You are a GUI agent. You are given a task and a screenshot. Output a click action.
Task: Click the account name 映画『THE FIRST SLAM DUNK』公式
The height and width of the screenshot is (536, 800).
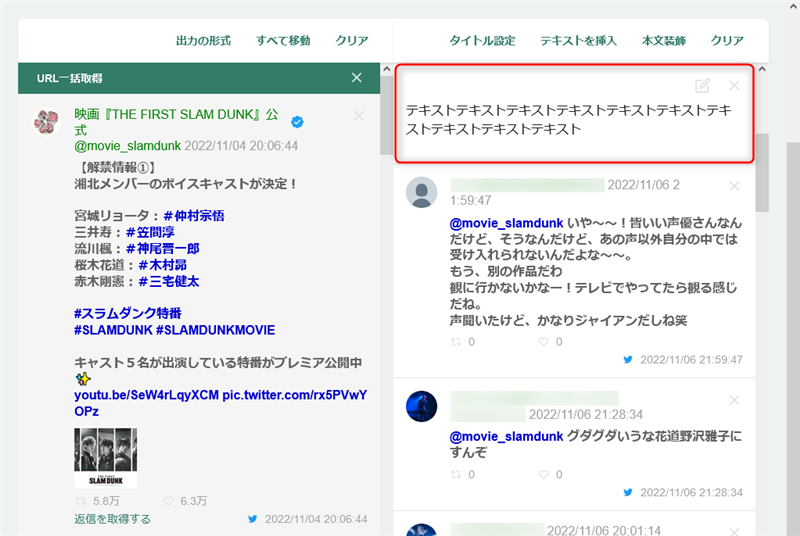177,121
